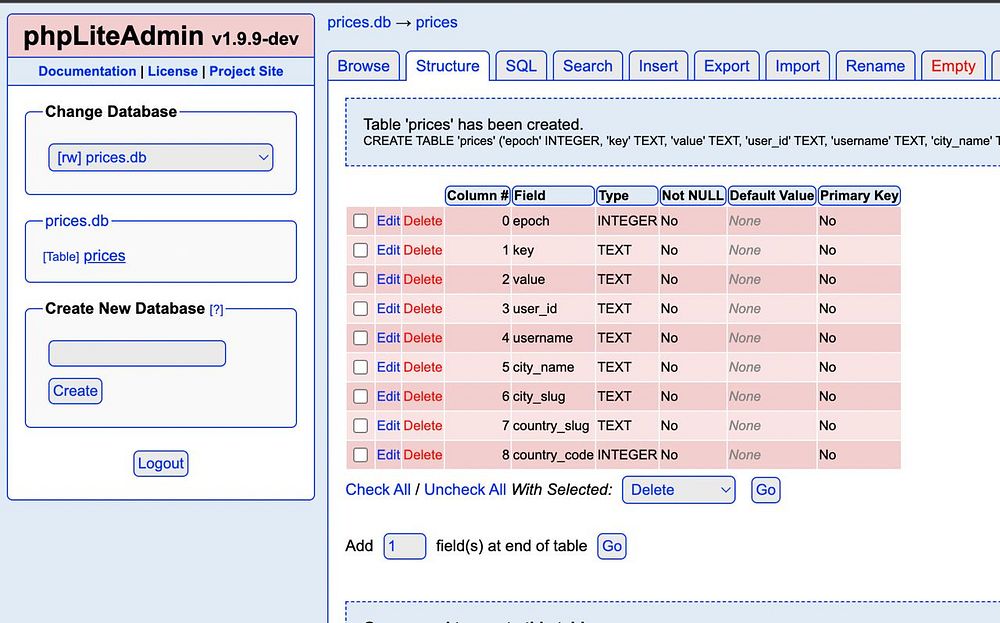Click the help [?] link for Create New Database
This screenshot has width=1000, height=623.
coord(217,309)
